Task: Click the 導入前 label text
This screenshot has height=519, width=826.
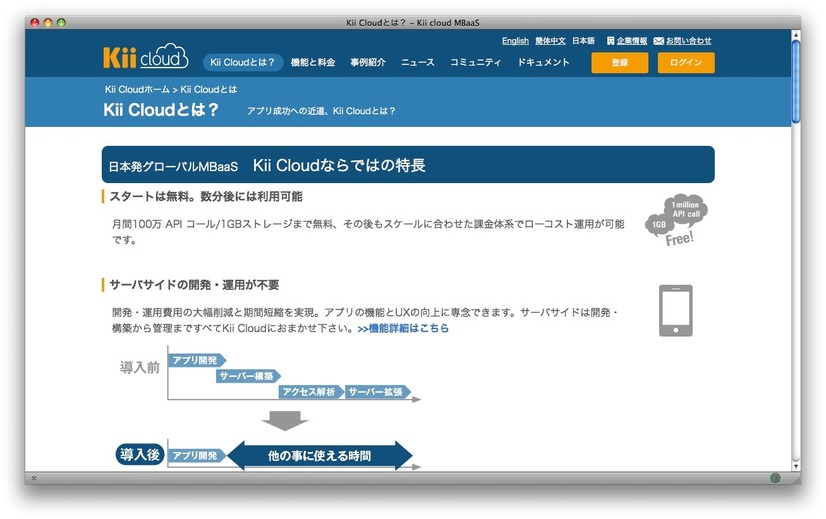Action: coord(140,367)
